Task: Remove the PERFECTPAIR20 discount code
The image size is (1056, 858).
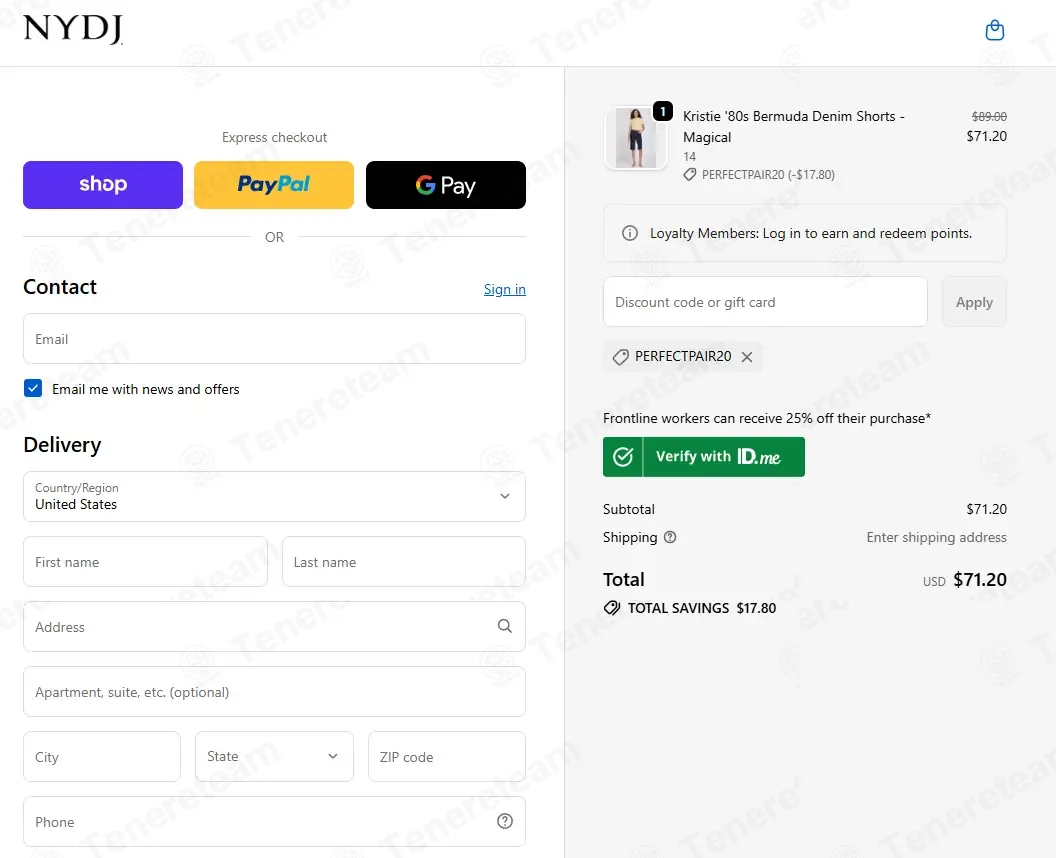Action: (747, 357)
